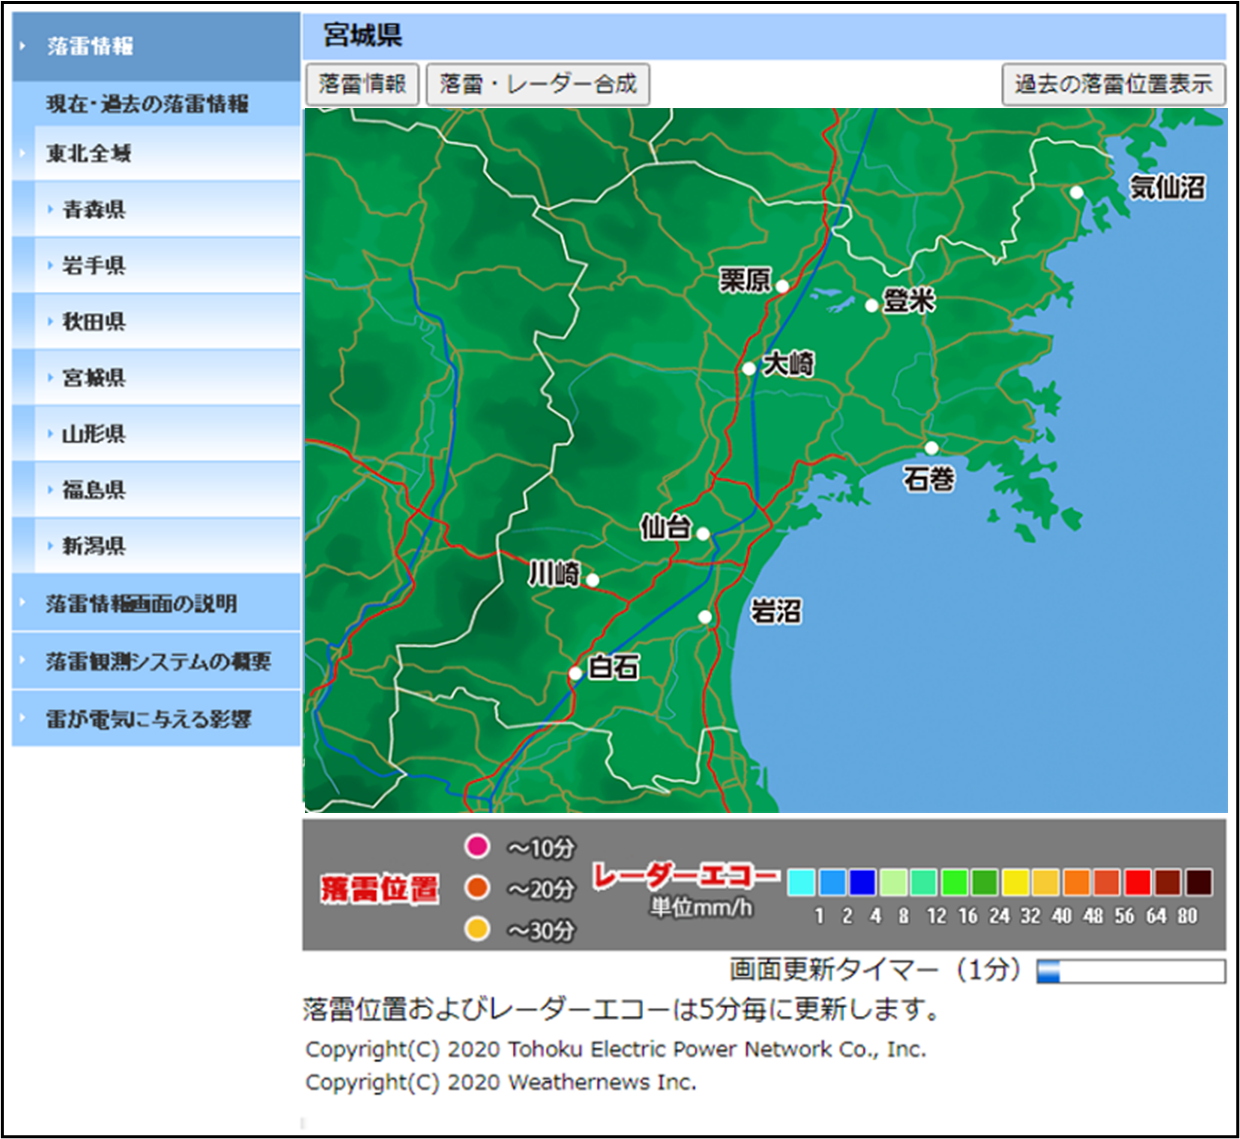The height and width of the screenshot is (1139, 1240).
Task: Open 過去の落雷位置表示 button
Action: point(1113,84)
